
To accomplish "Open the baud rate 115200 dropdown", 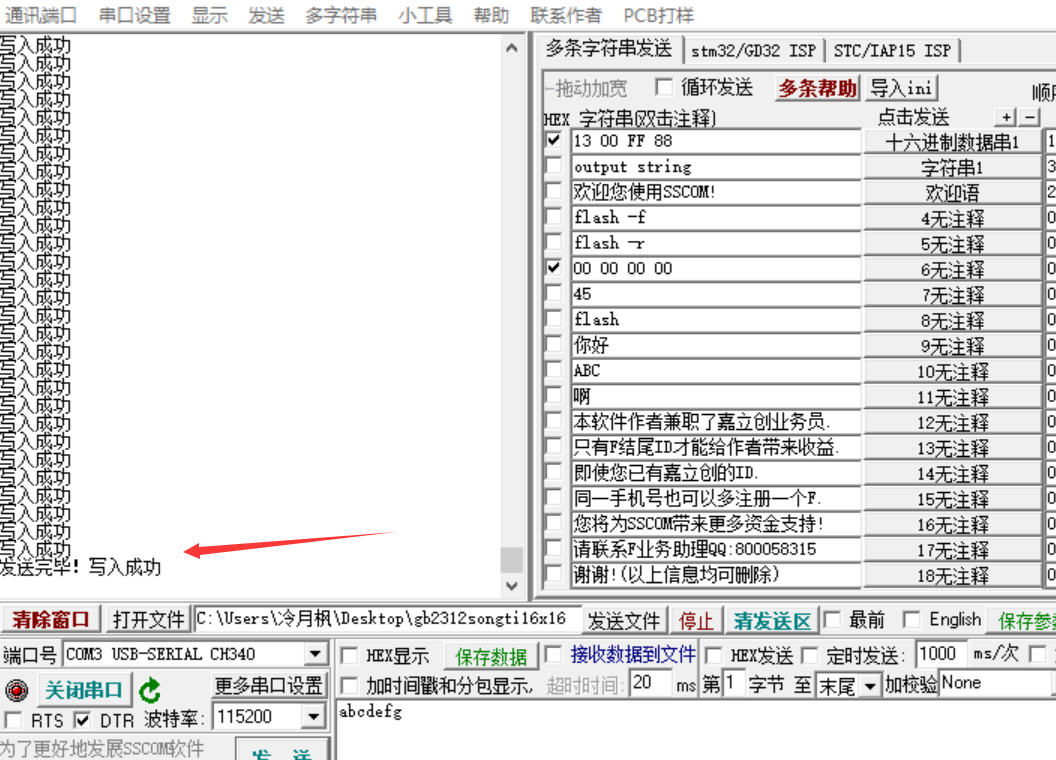I will (x=314, y=716).
